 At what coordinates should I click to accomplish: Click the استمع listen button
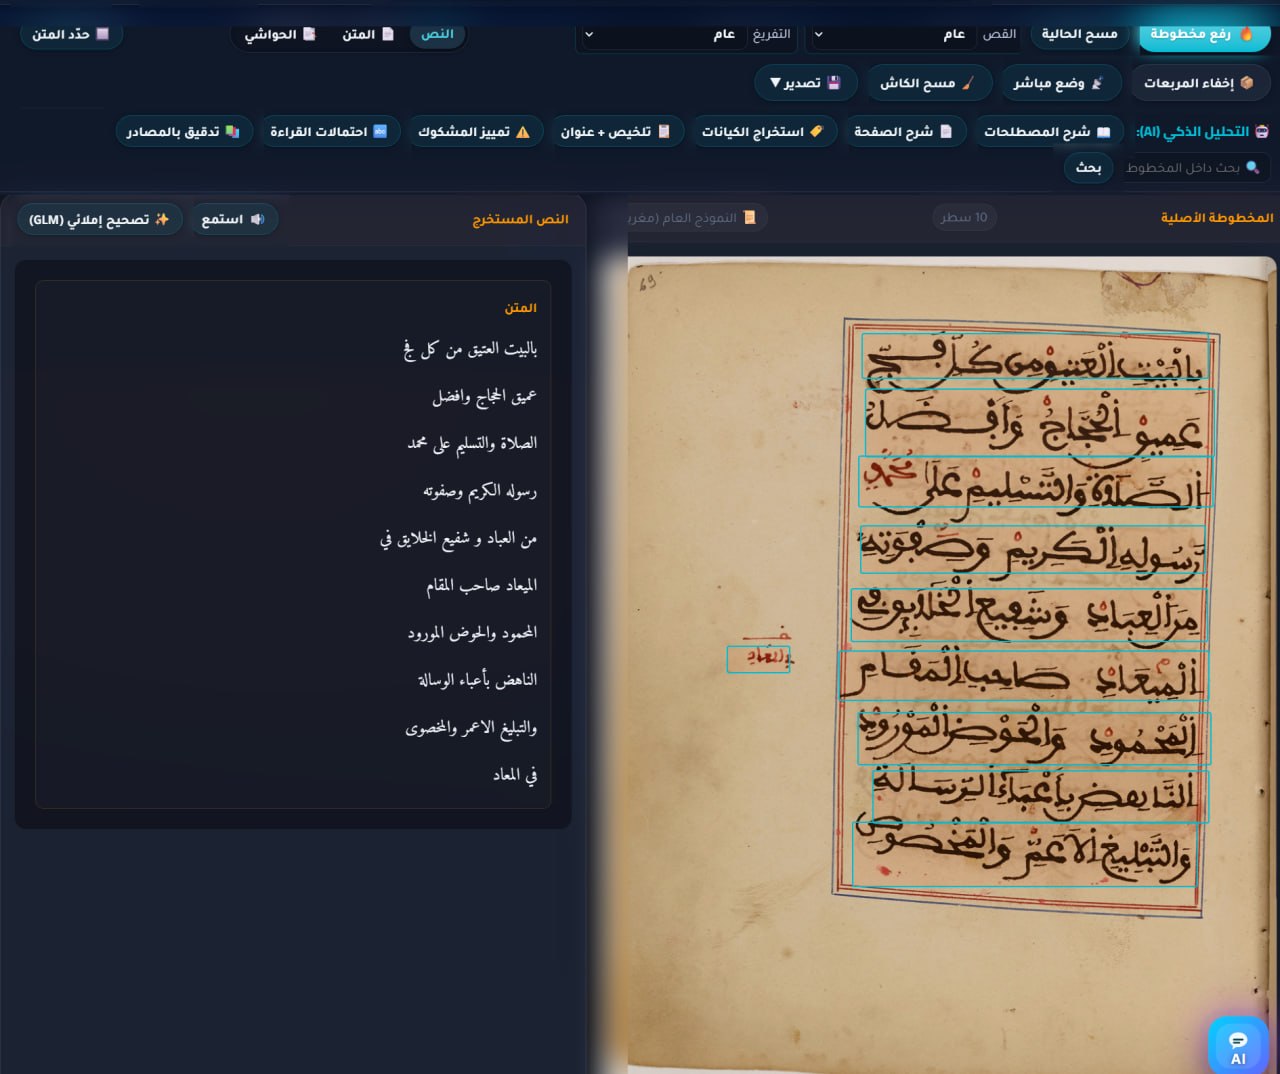[x=233, y=219]
